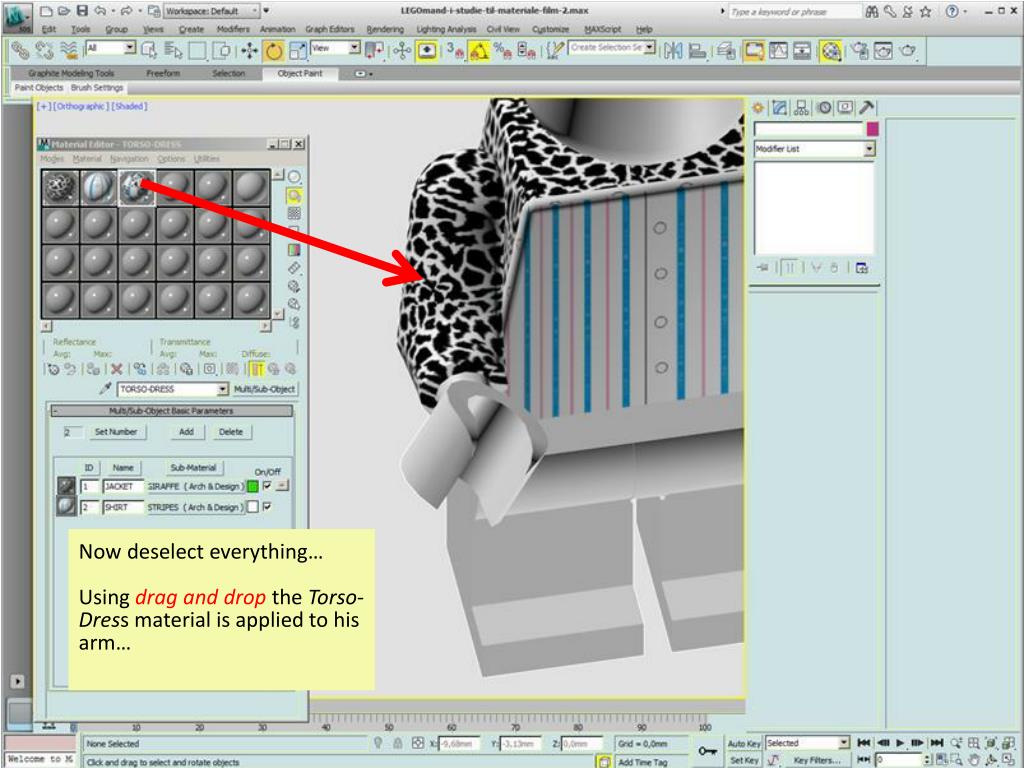Click the Set Number button

tap(116, 432)
